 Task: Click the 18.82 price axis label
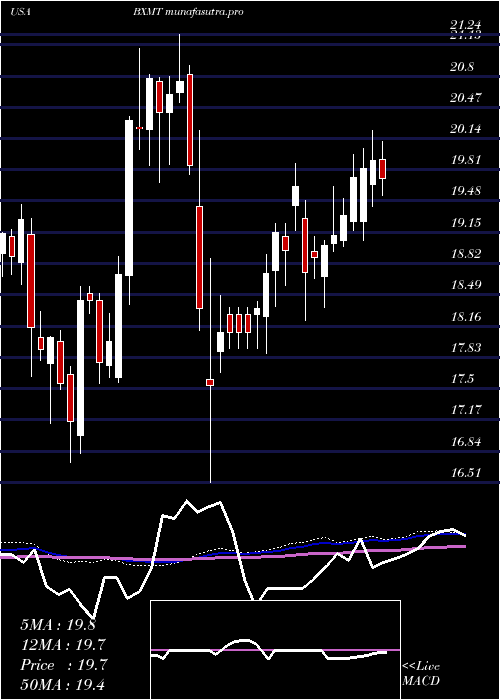tap(467, 254)
